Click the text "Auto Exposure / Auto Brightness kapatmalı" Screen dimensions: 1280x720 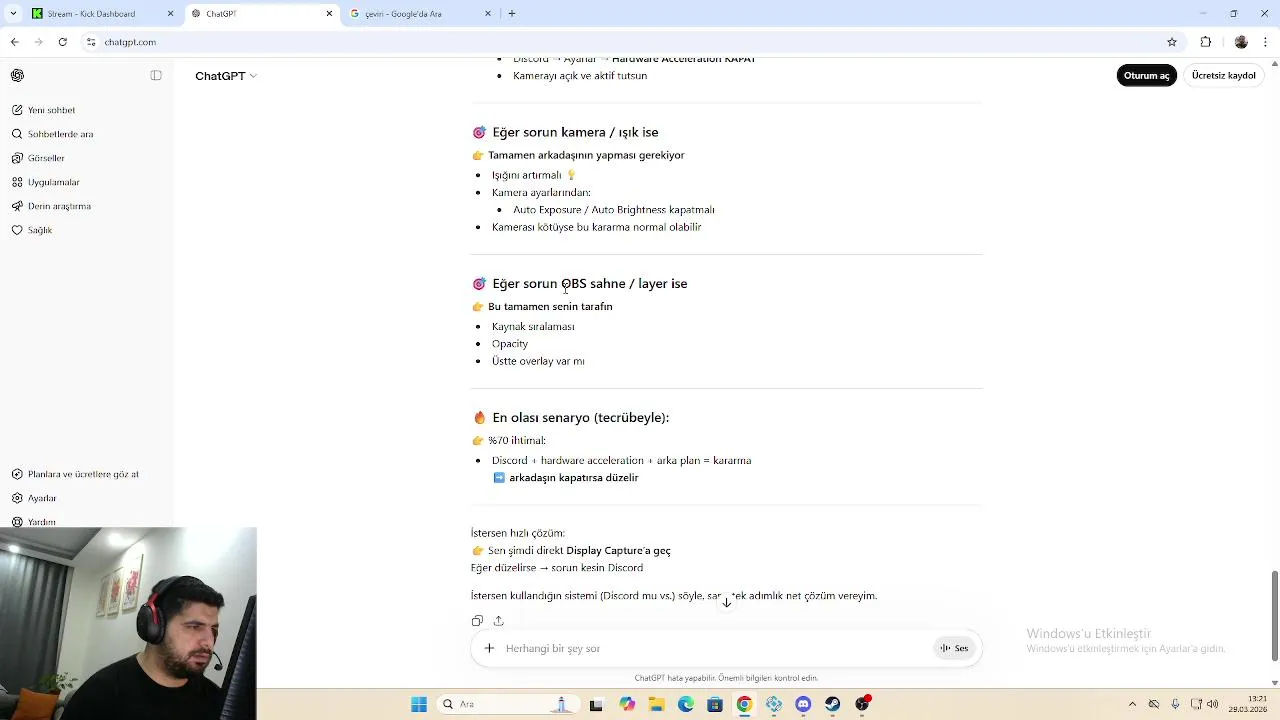click(x=614, y=210)
